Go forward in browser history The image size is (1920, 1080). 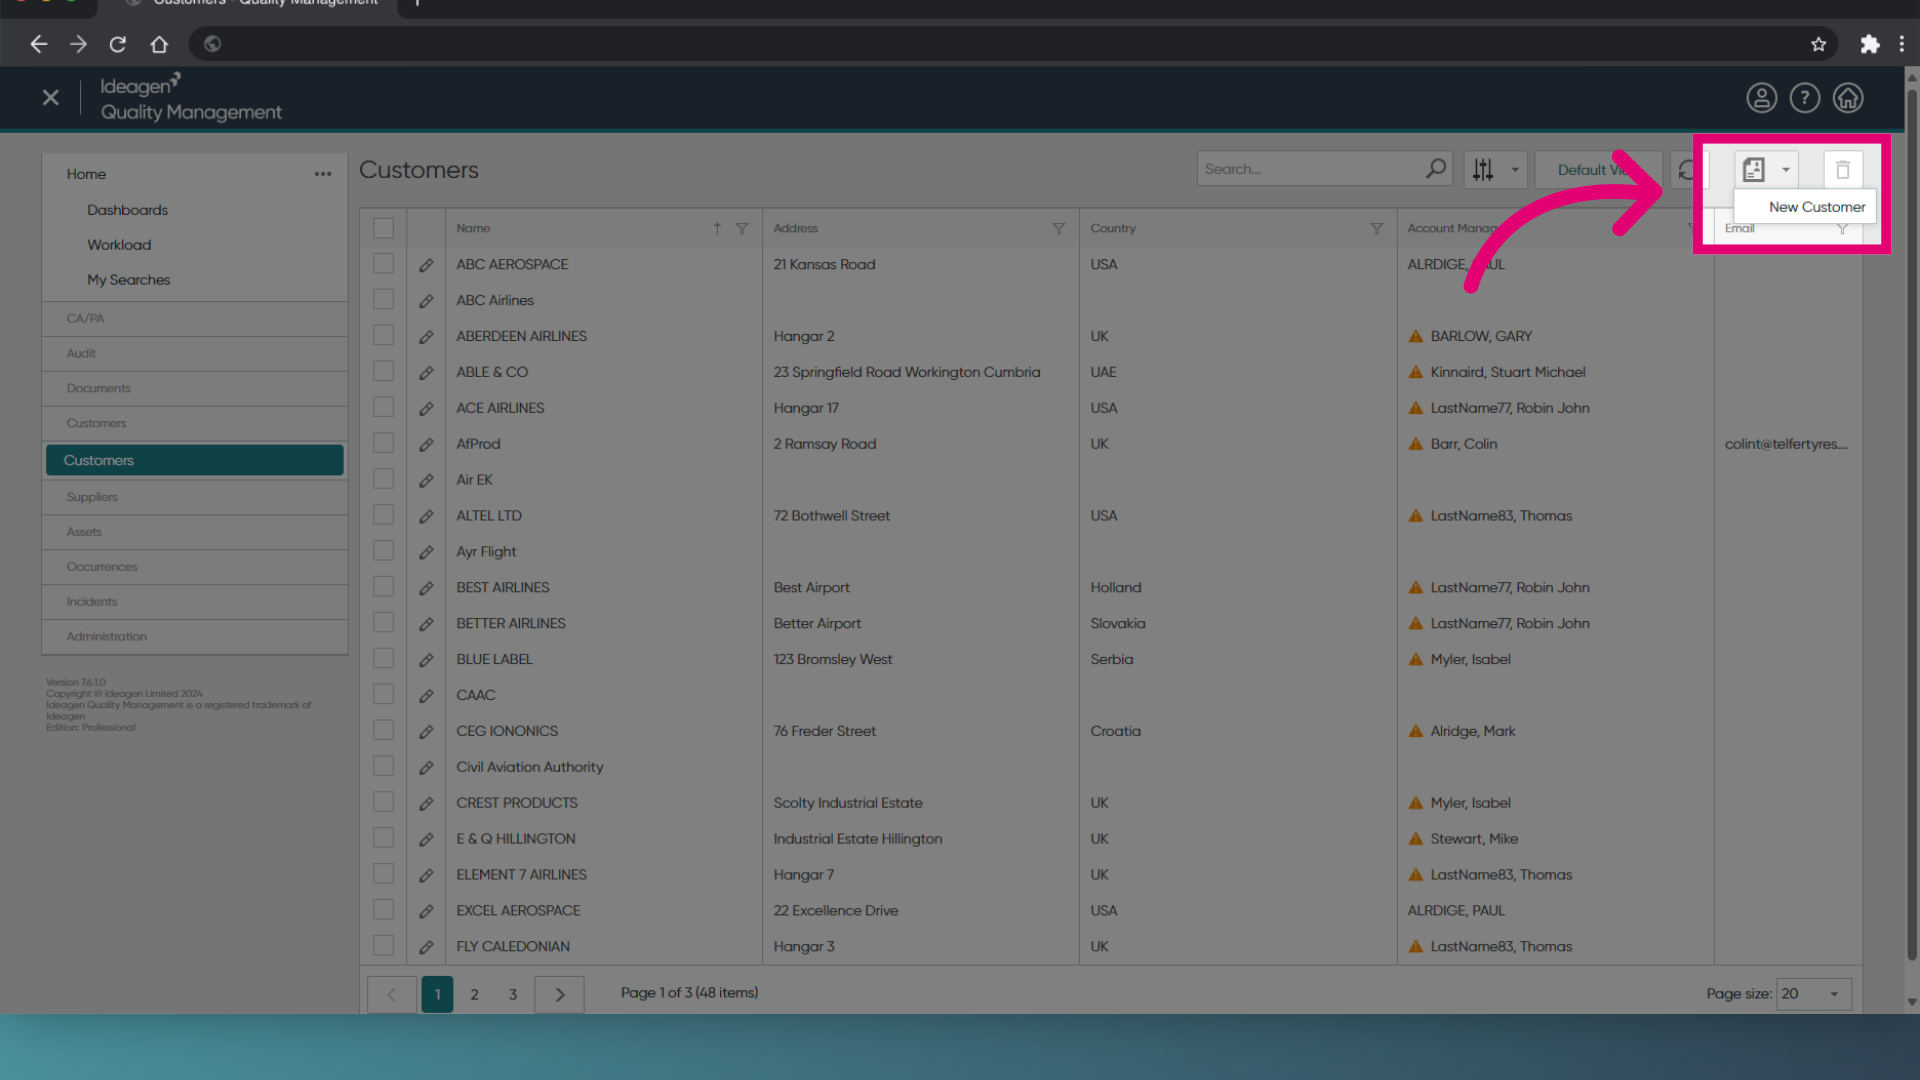[x=78, y=44]
